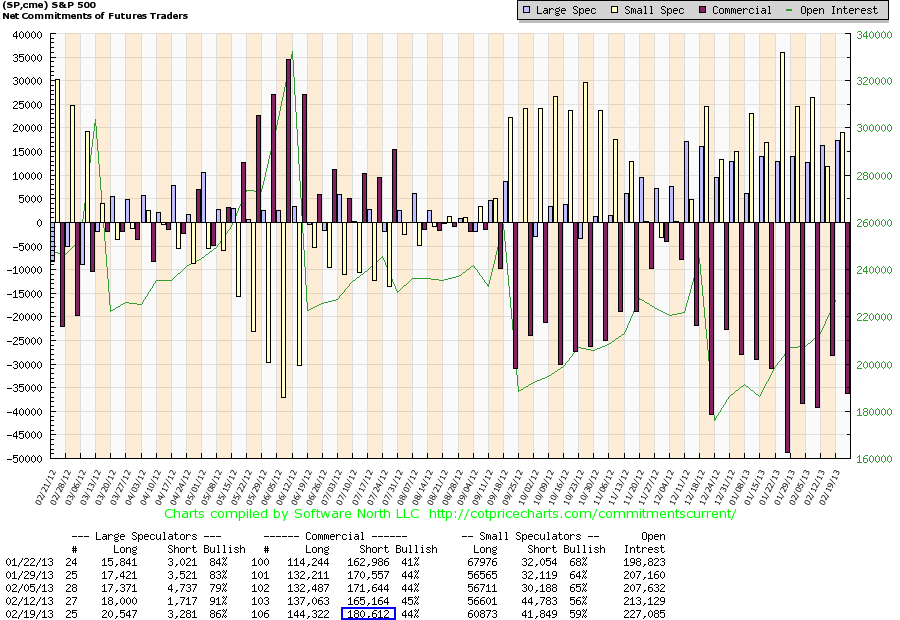
Task: Click the '198,823' open interest value
Action: click(x=645, y=563)
